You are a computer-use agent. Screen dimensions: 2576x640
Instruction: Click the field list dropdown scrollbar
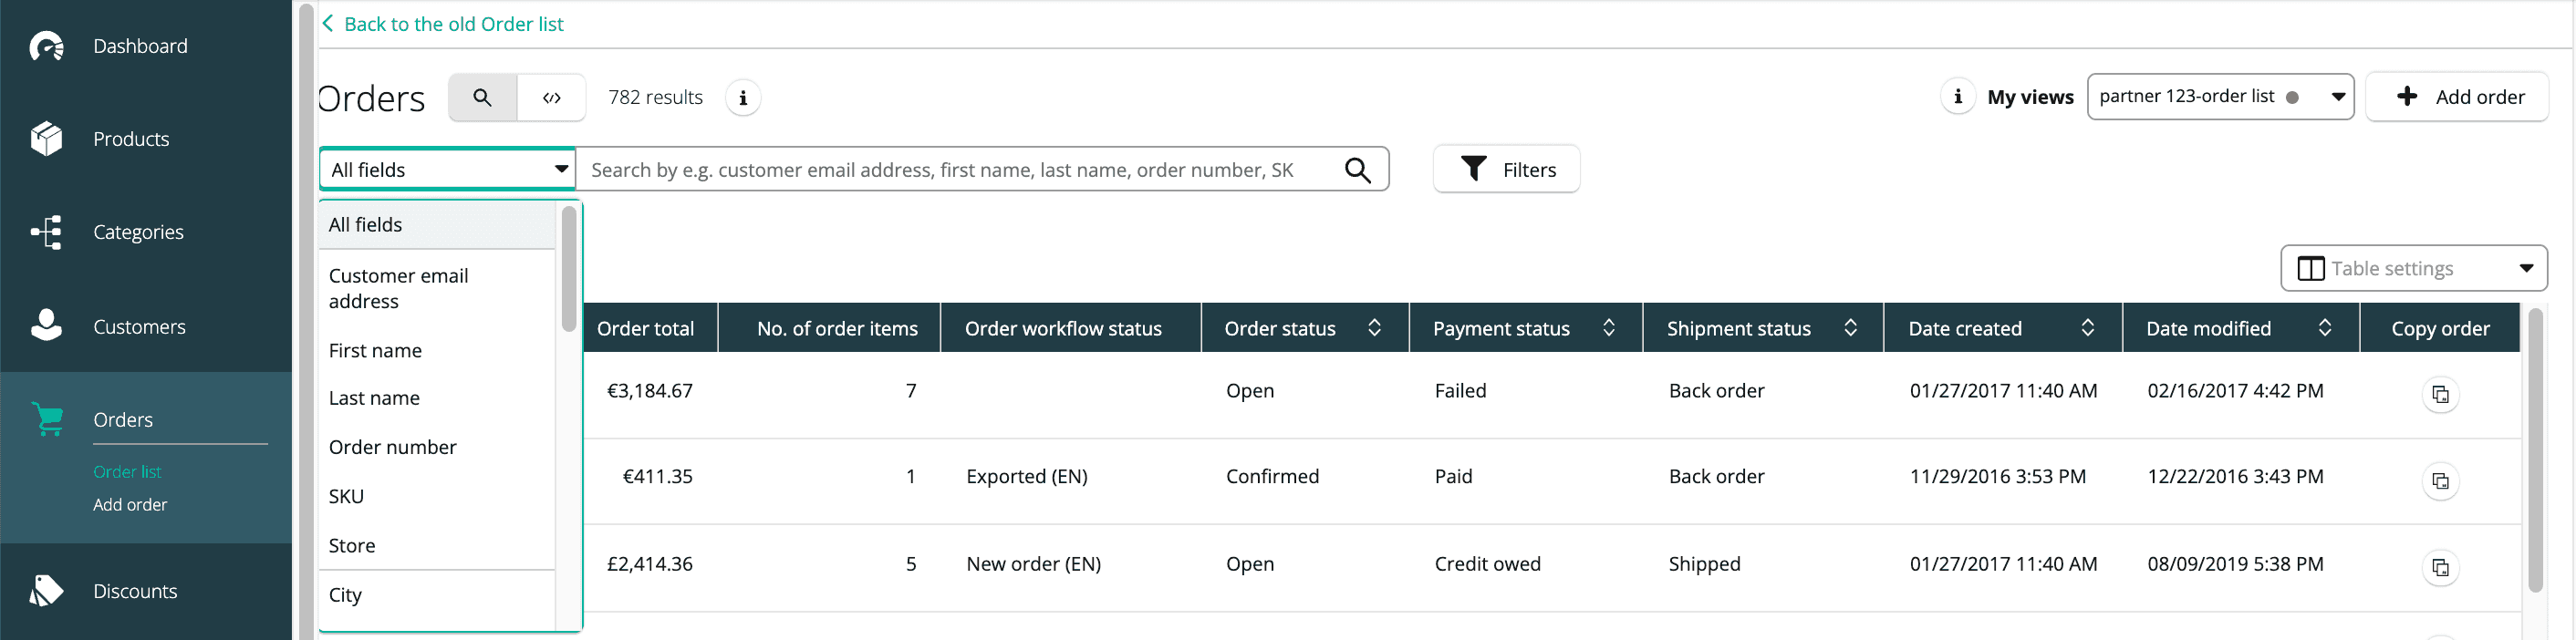coord(569,270)
